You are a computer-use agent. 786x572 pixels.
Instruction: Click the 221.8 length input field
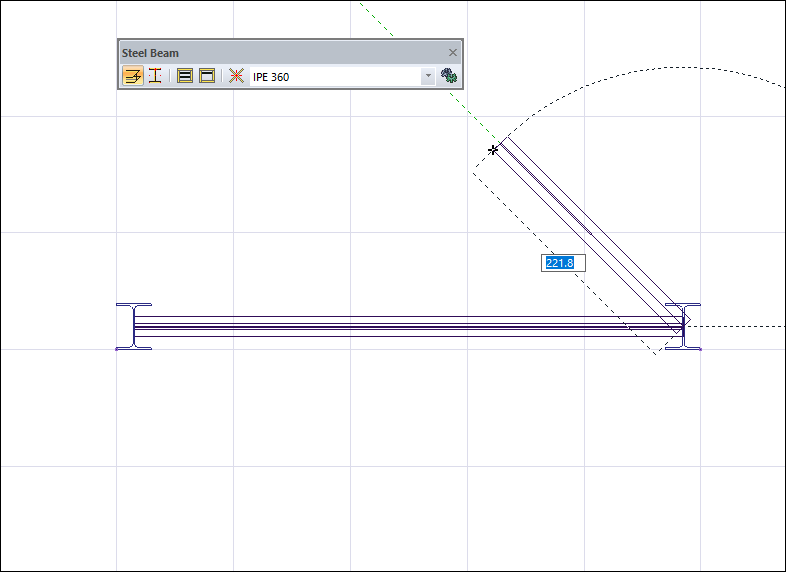point(564,263)
